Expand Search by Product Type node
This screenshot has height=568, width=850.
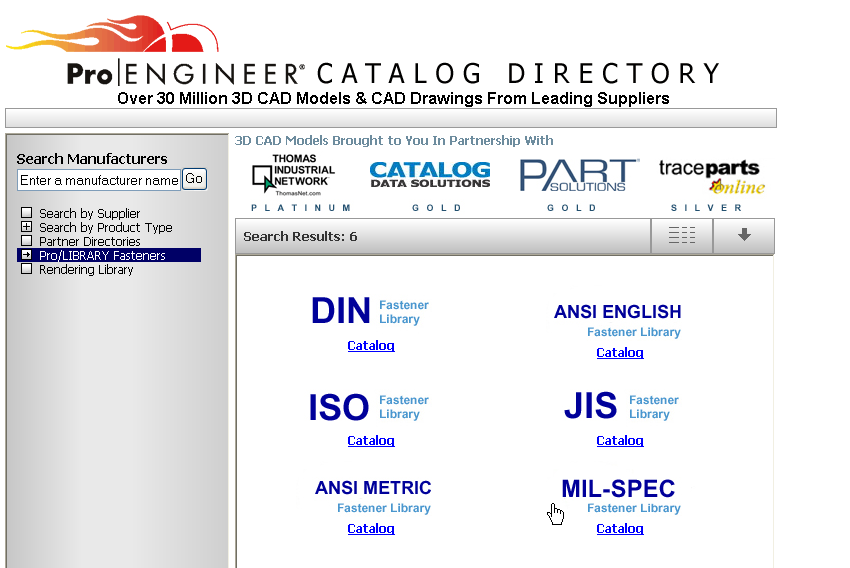pos(27,227)
